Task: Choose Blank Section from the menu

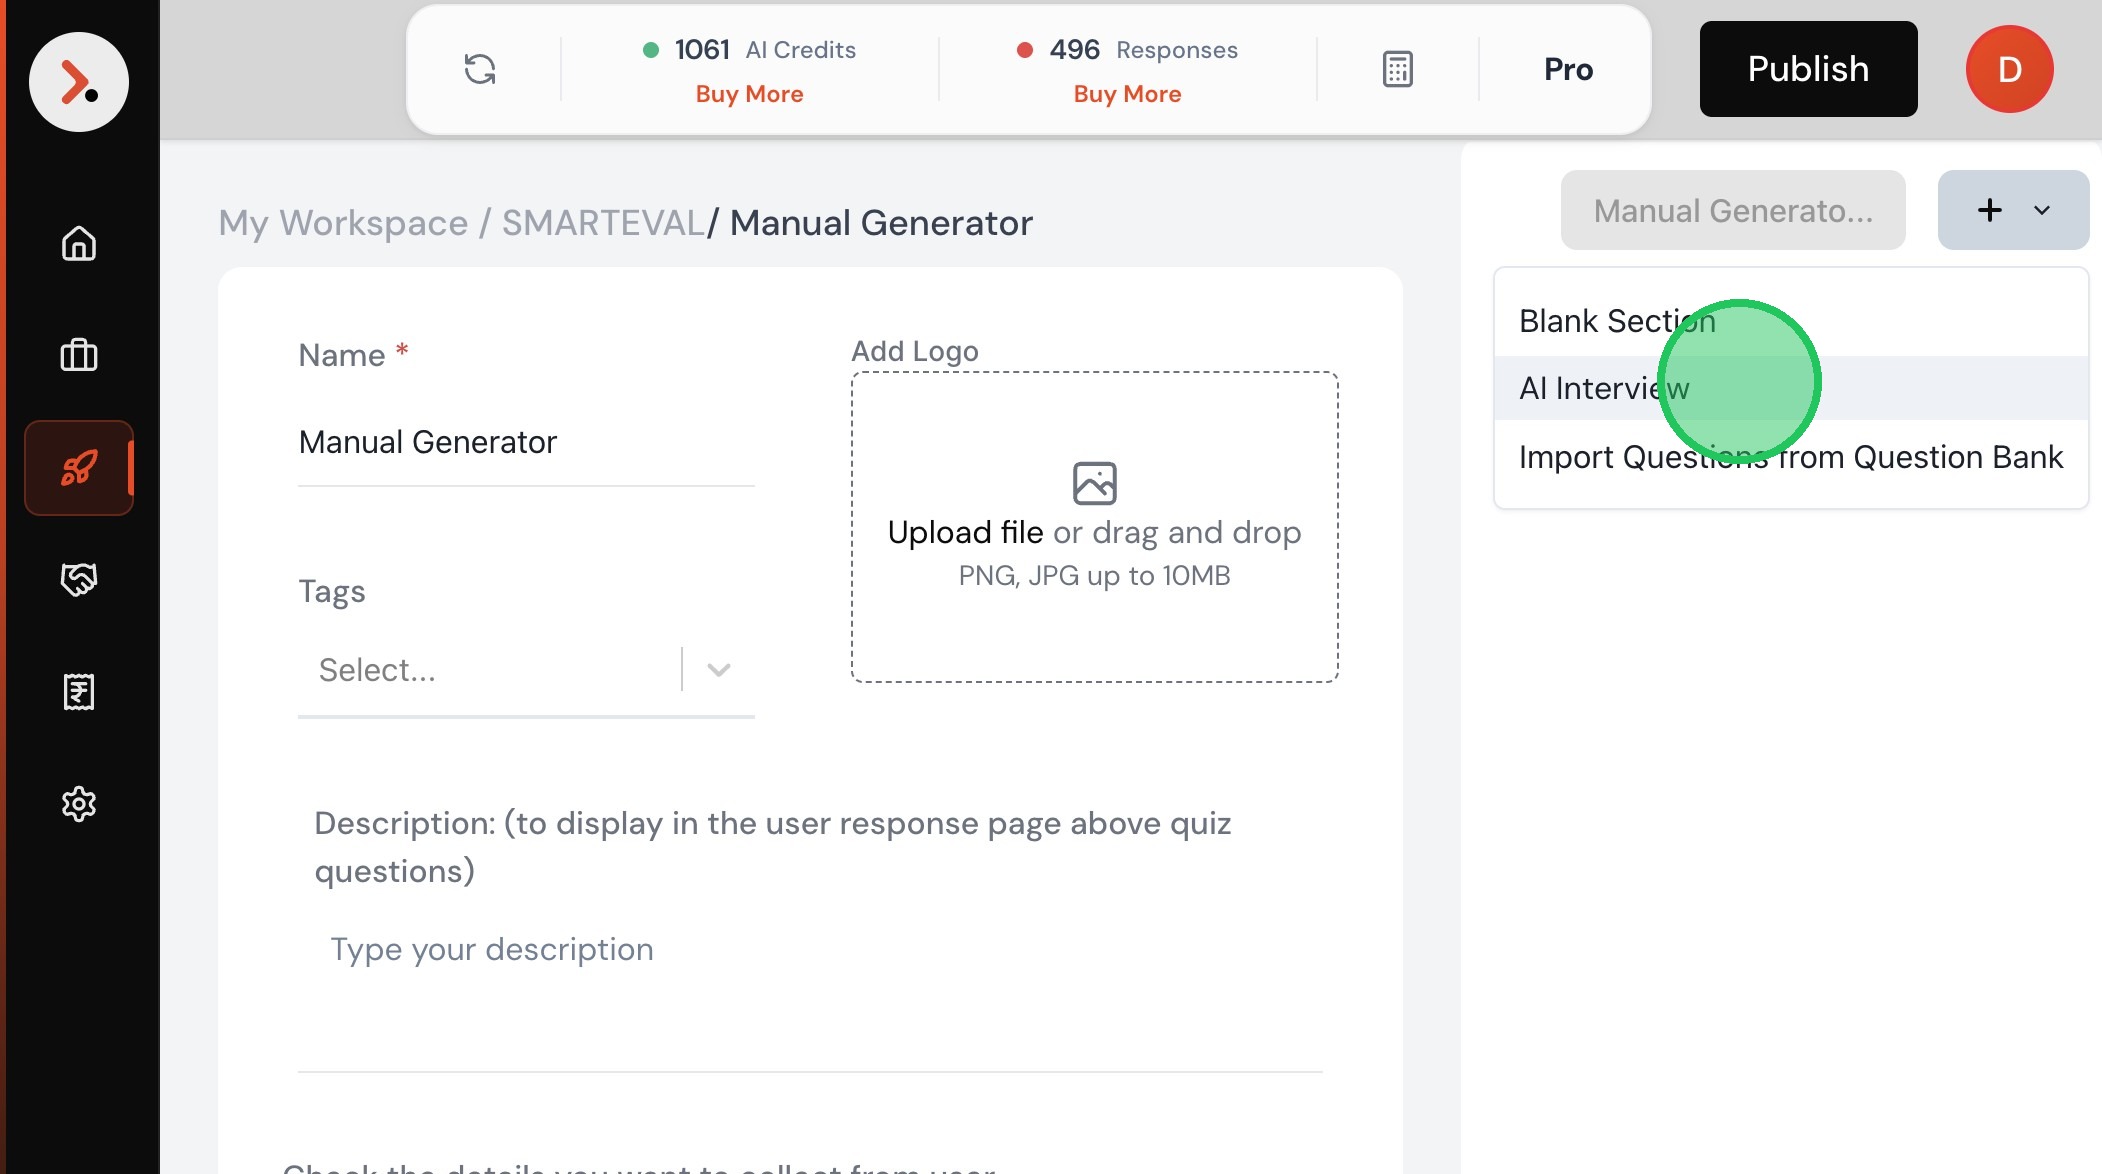Action: (x=1616, y=321)
